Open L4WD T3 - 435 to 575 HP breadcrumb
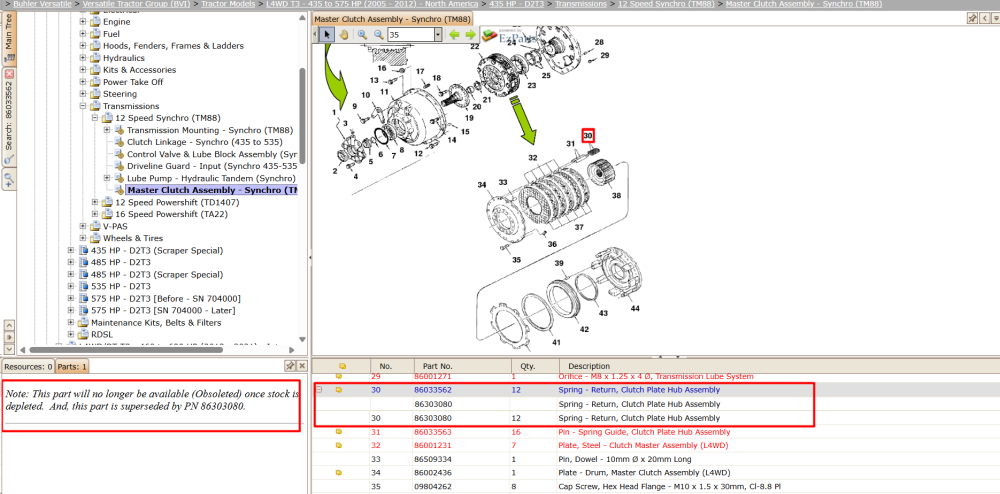This screenshot has height=494, width=1000. pyautogui.click(x=372, y=4)
